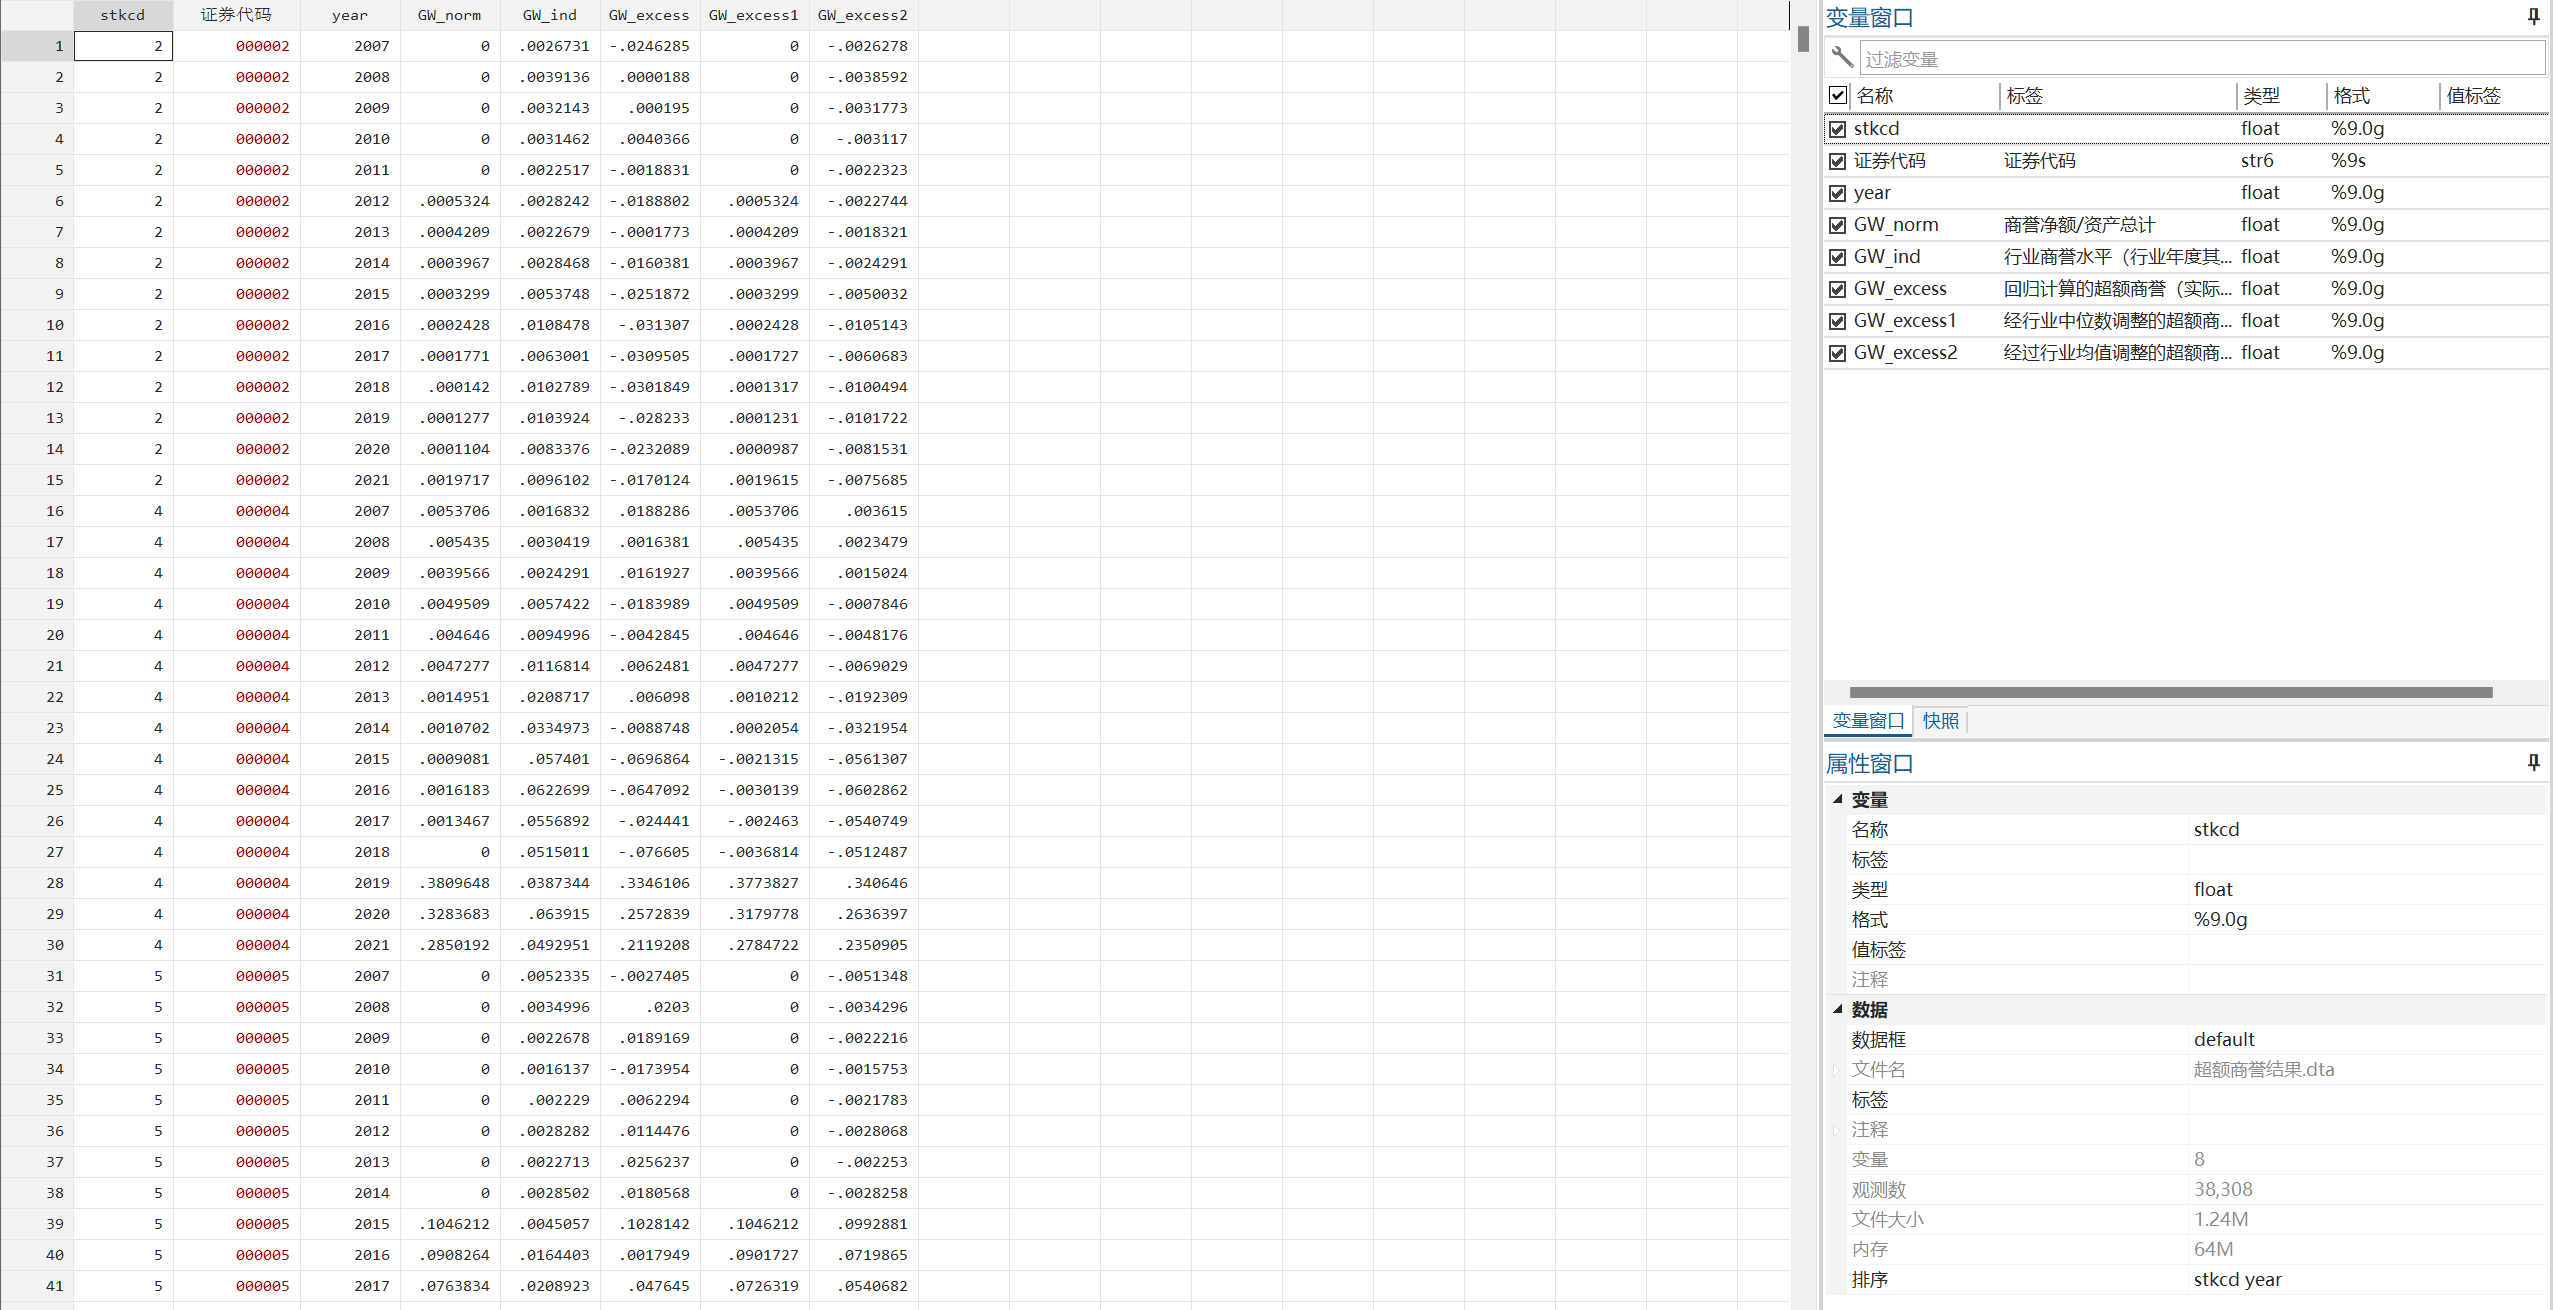This screenshot has width=2553, height=1310.
Task: Click the 证券代码 column header
Action: tap(236, 15)
